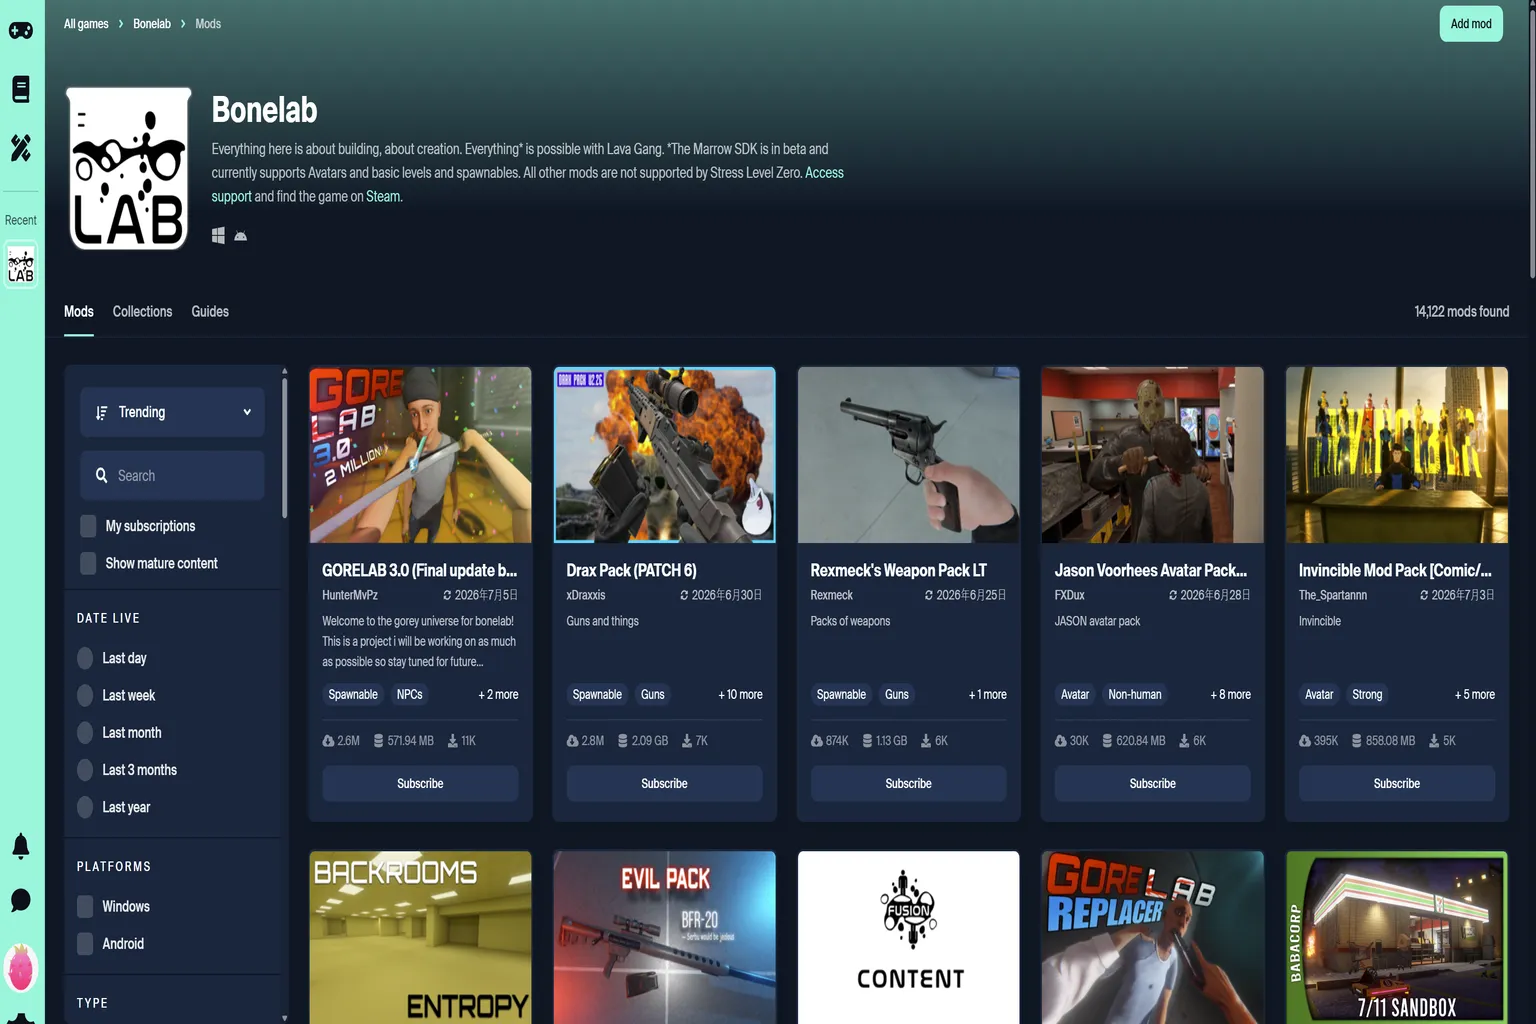Subscribe to Drax Pack (PATCH 6)
The image size is (1536, 1024).
coord(664,784)
